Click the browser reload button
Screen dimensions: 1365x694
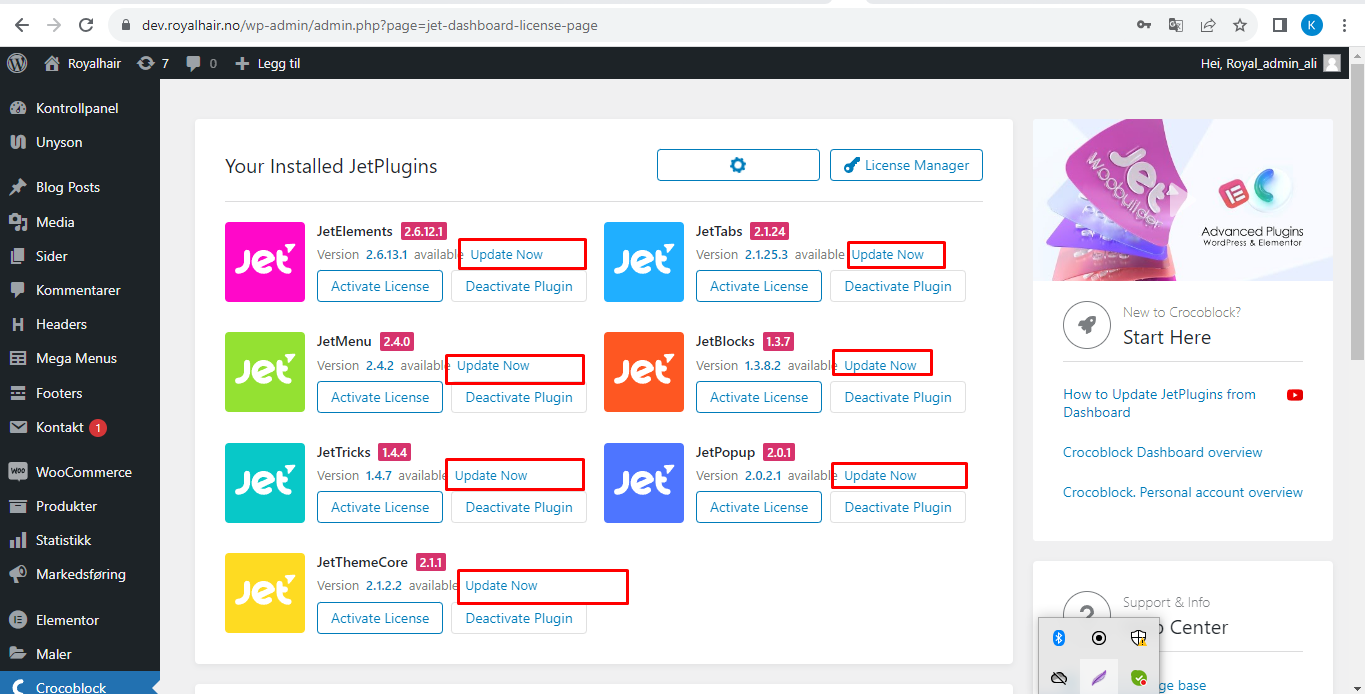(86, 25)
